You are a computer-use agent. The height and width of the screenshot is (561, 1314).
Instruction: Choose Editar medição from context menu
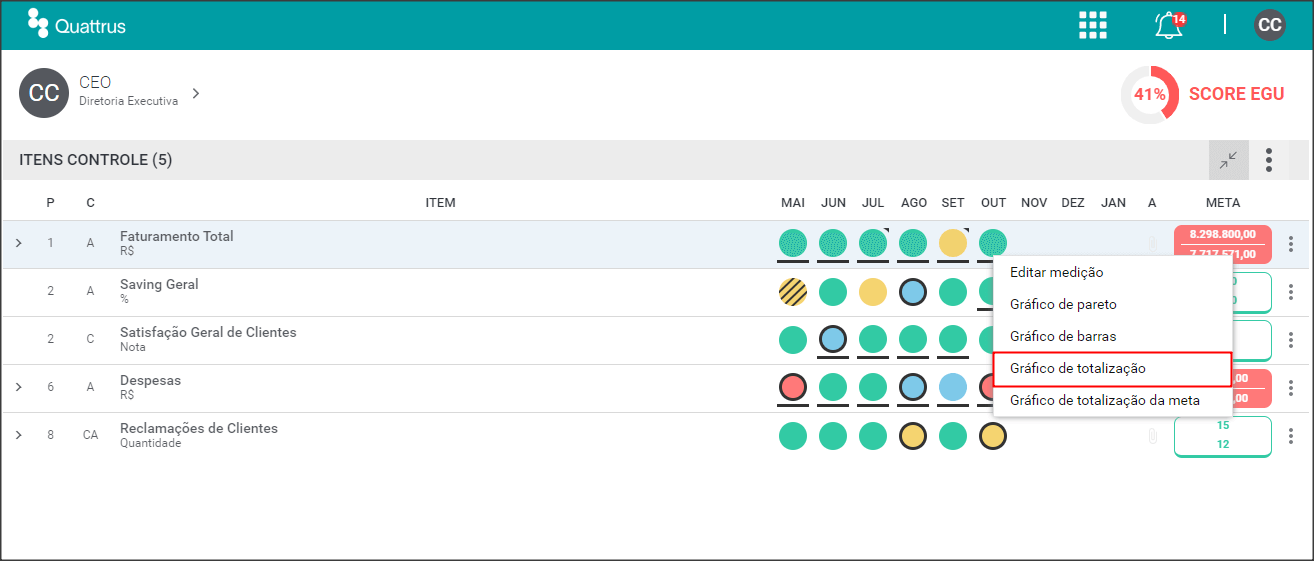point(1112,272)
